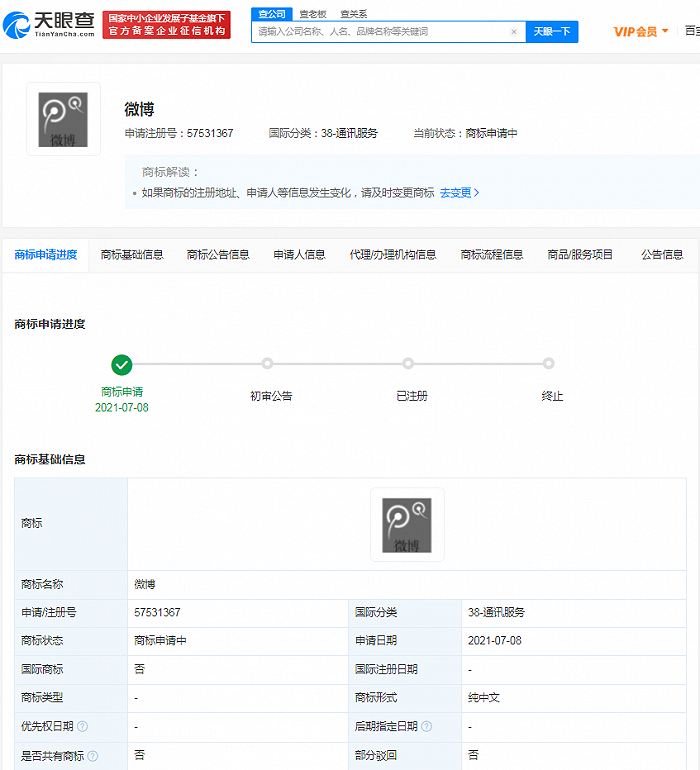Viewport: 700px width, 770px height.
Task: Click the TianYanCha logo
Action: [x=49, y=25]
